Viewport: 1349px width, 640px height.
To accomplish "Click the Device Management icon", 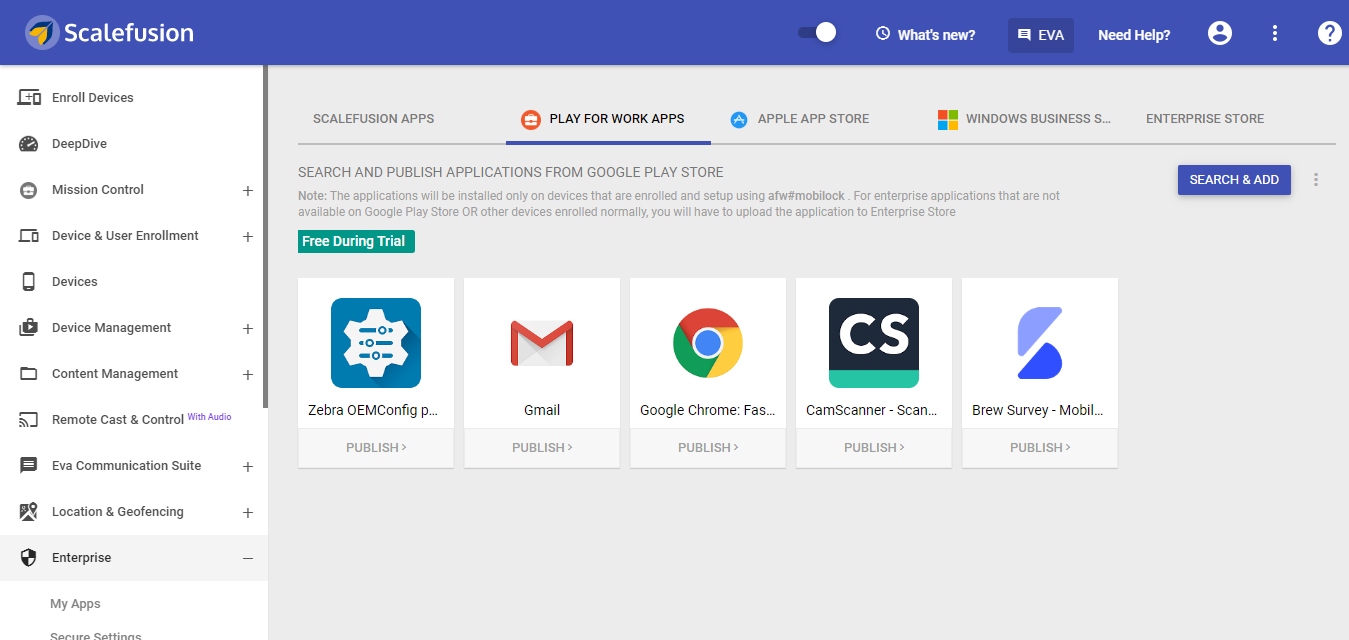I will point(29,328).
